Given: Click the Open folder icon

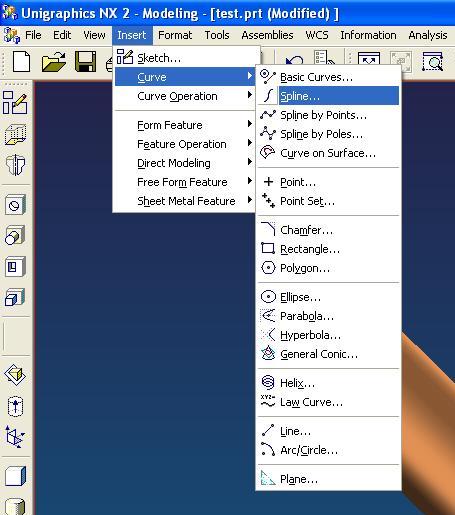Looking at the screenshot, I should 54,61.
